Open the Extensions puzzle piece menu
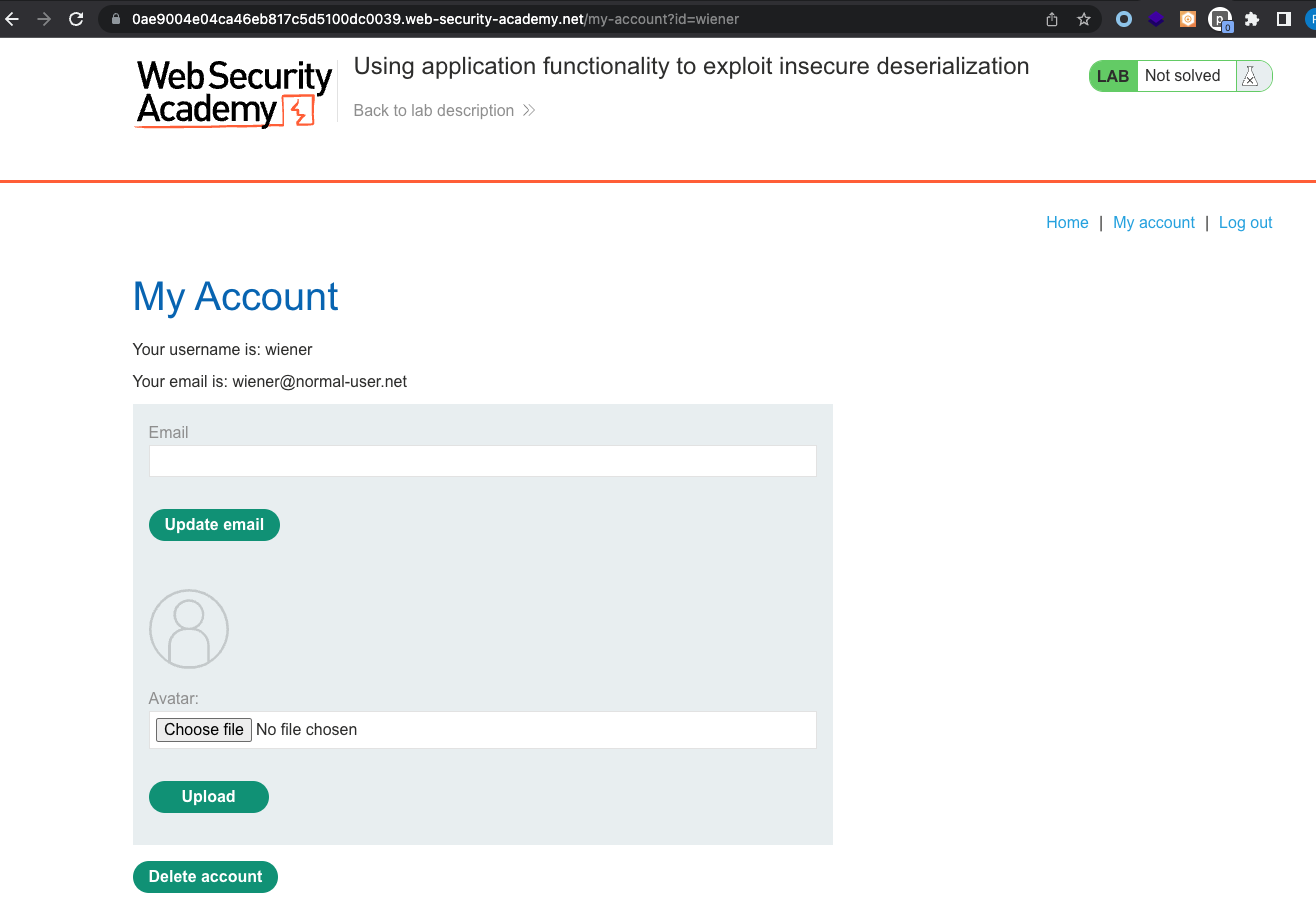Image resolution: width=1316 pixels, height=903 pixels. 1252,19
